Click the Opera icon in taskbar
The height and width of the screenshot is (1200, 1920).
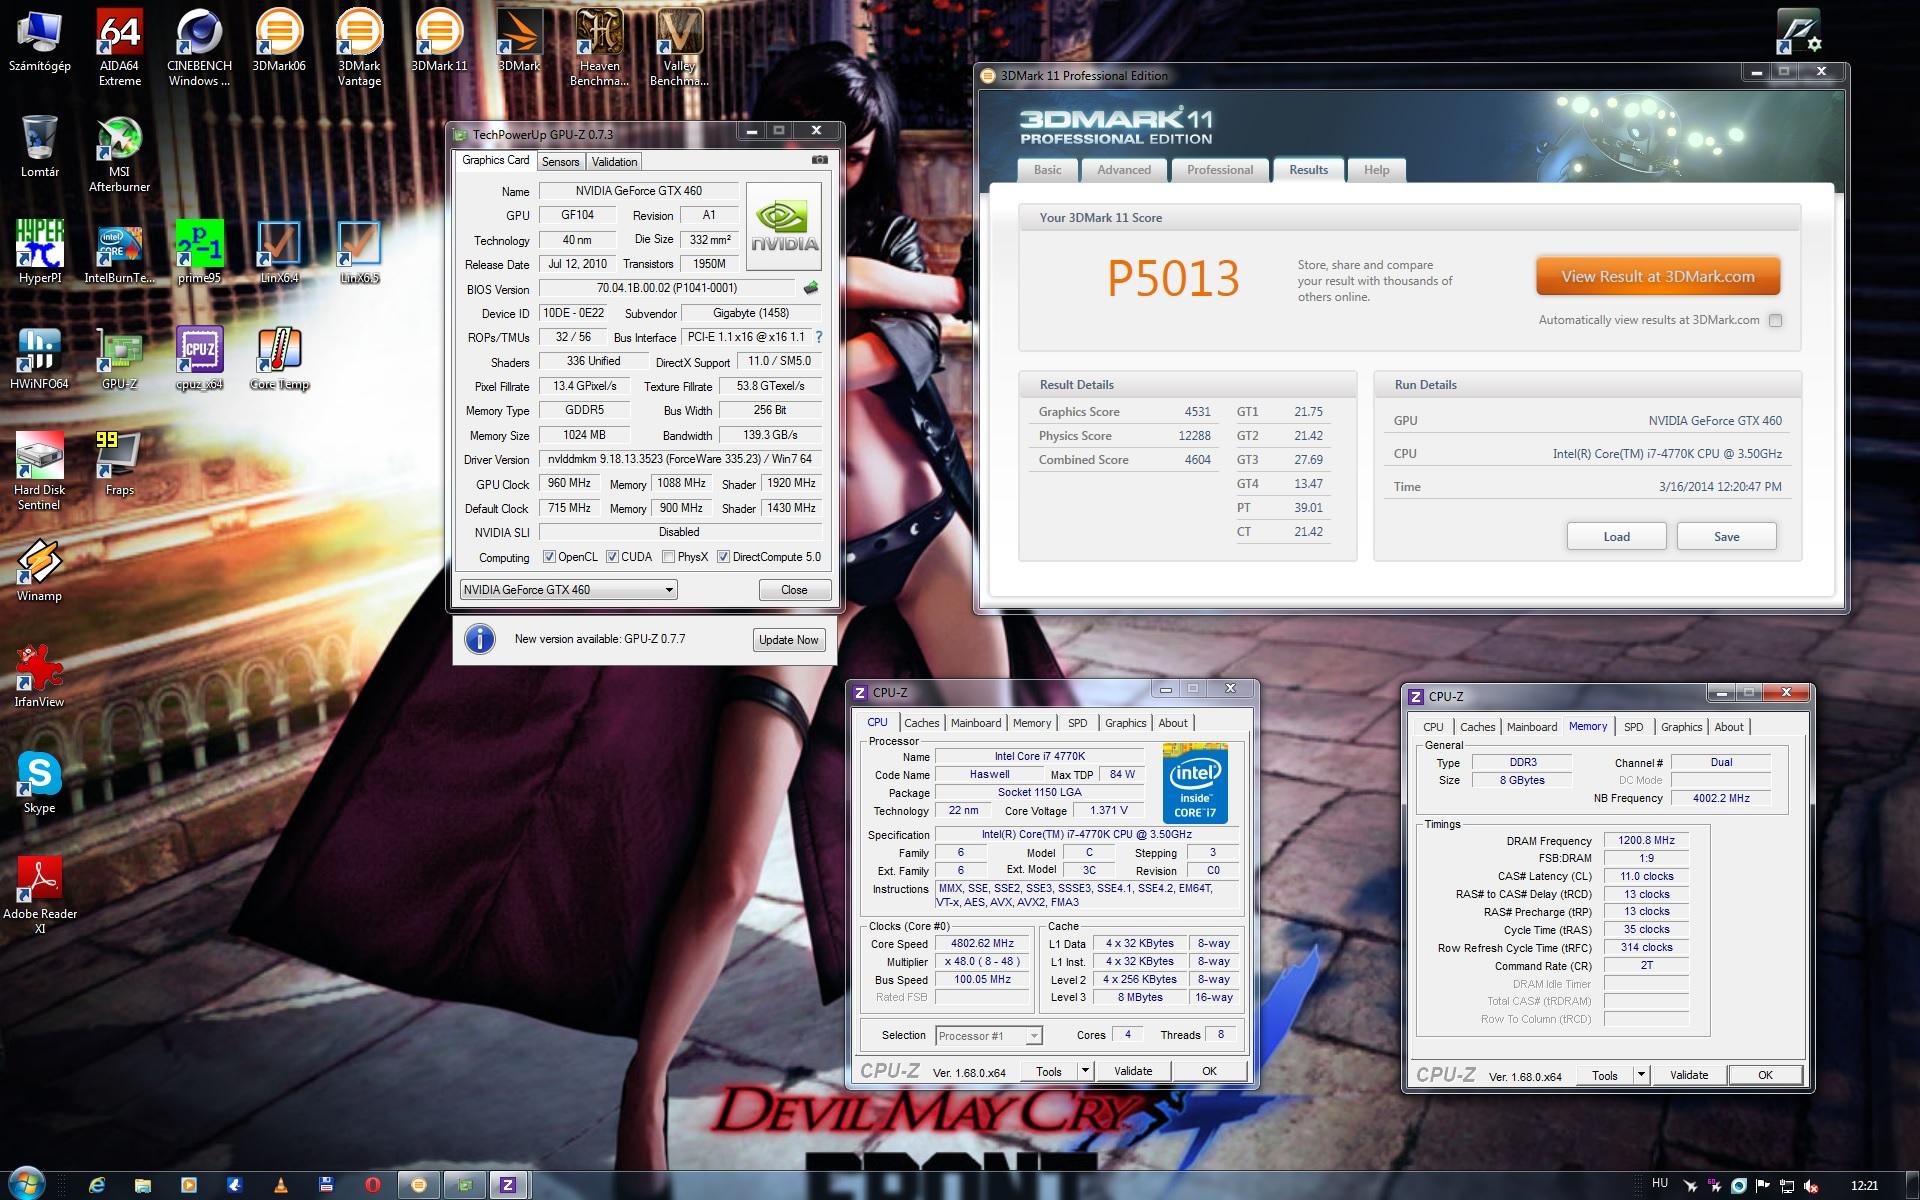373,1185
